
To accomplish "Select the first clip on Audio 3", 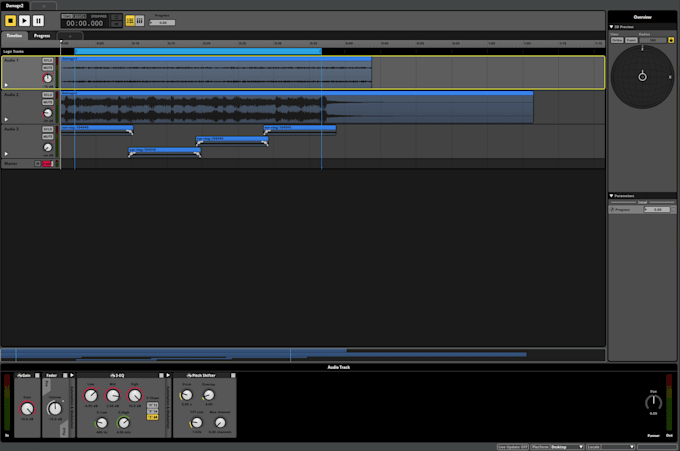I will pos(97,130).
